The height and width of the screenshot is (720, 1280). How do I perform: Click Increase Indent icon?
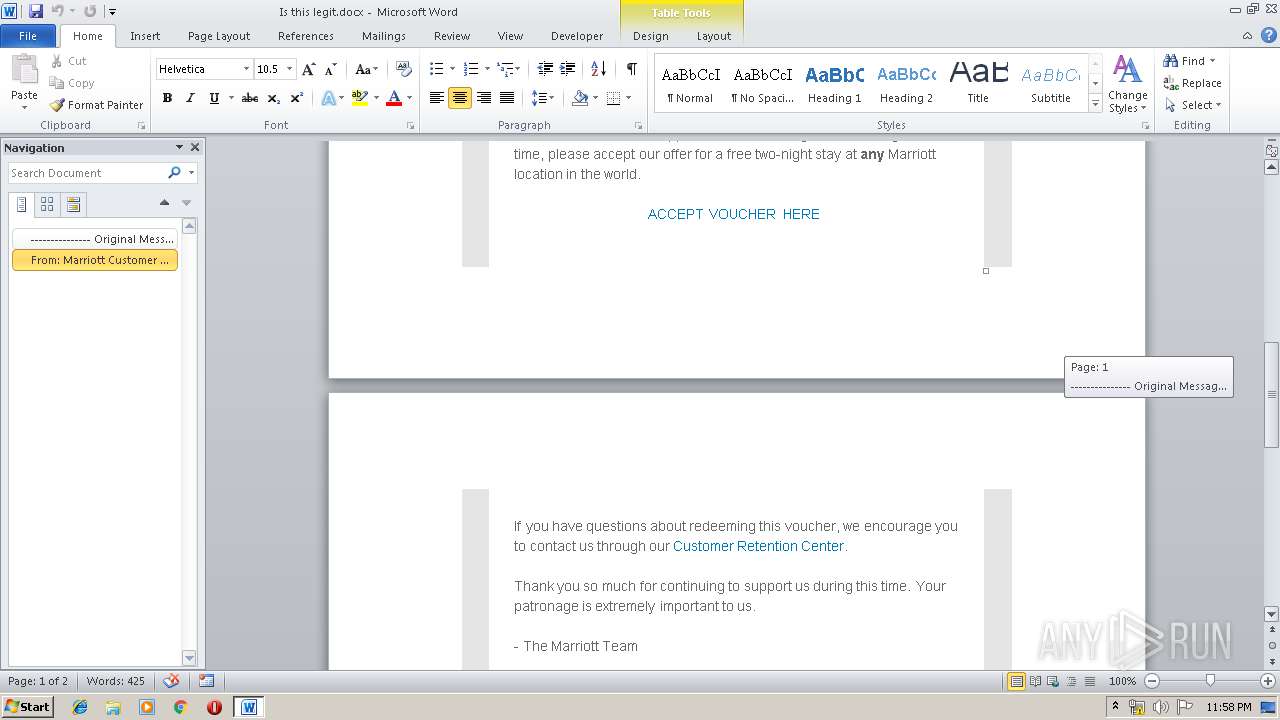click(567, 69)
